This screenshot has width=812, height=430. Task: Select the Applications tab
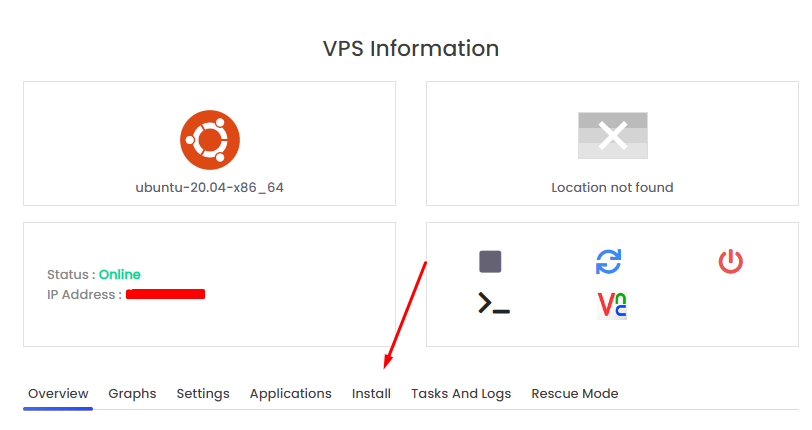pos(291,394)
